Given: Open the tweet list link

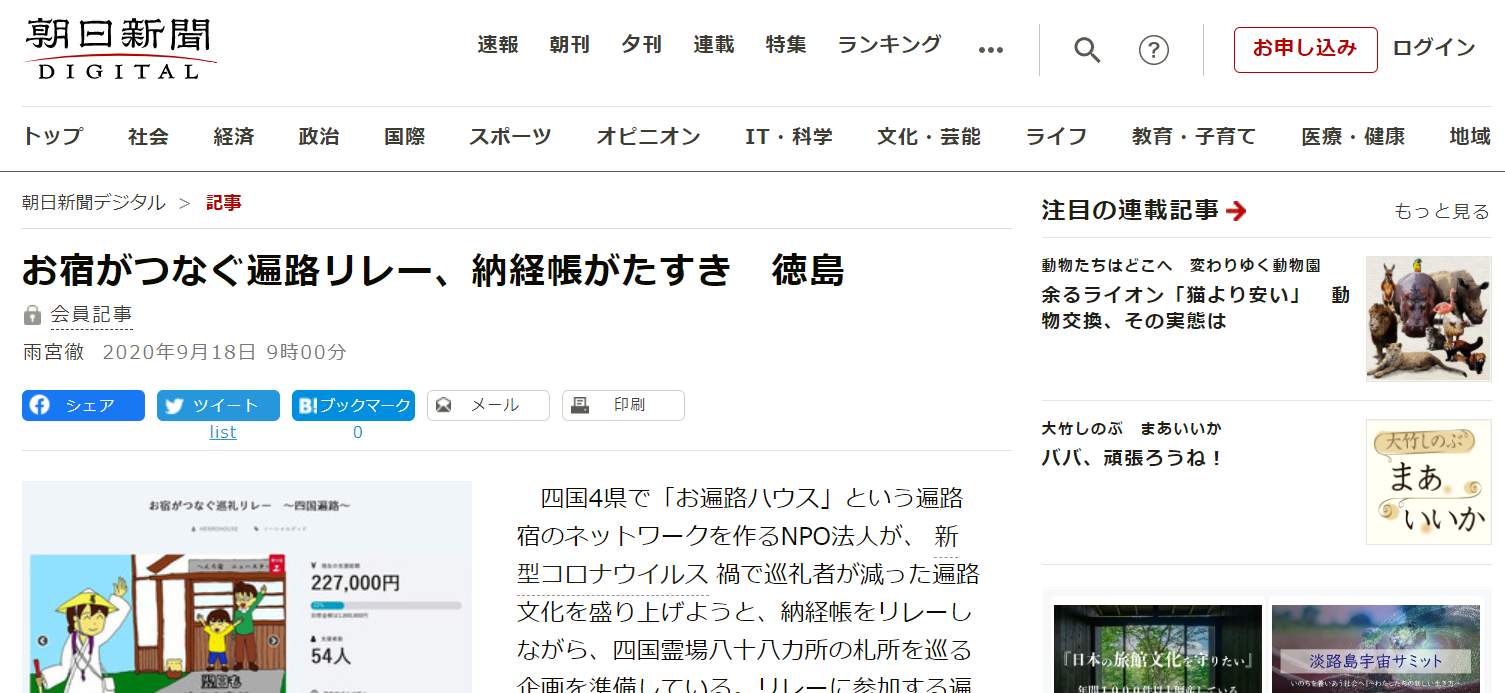Looking at the screenshot, I should pos(223,432).
